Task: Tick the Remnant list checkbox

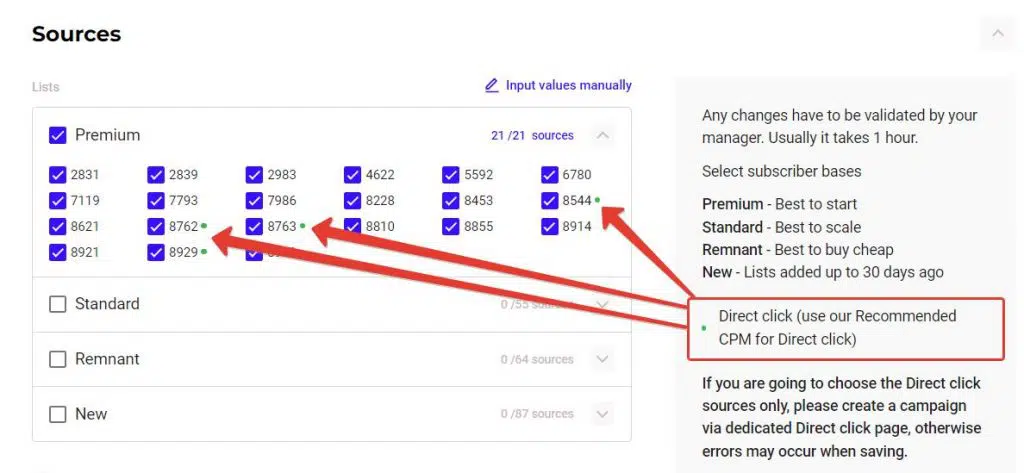Action: pos(58,359)
